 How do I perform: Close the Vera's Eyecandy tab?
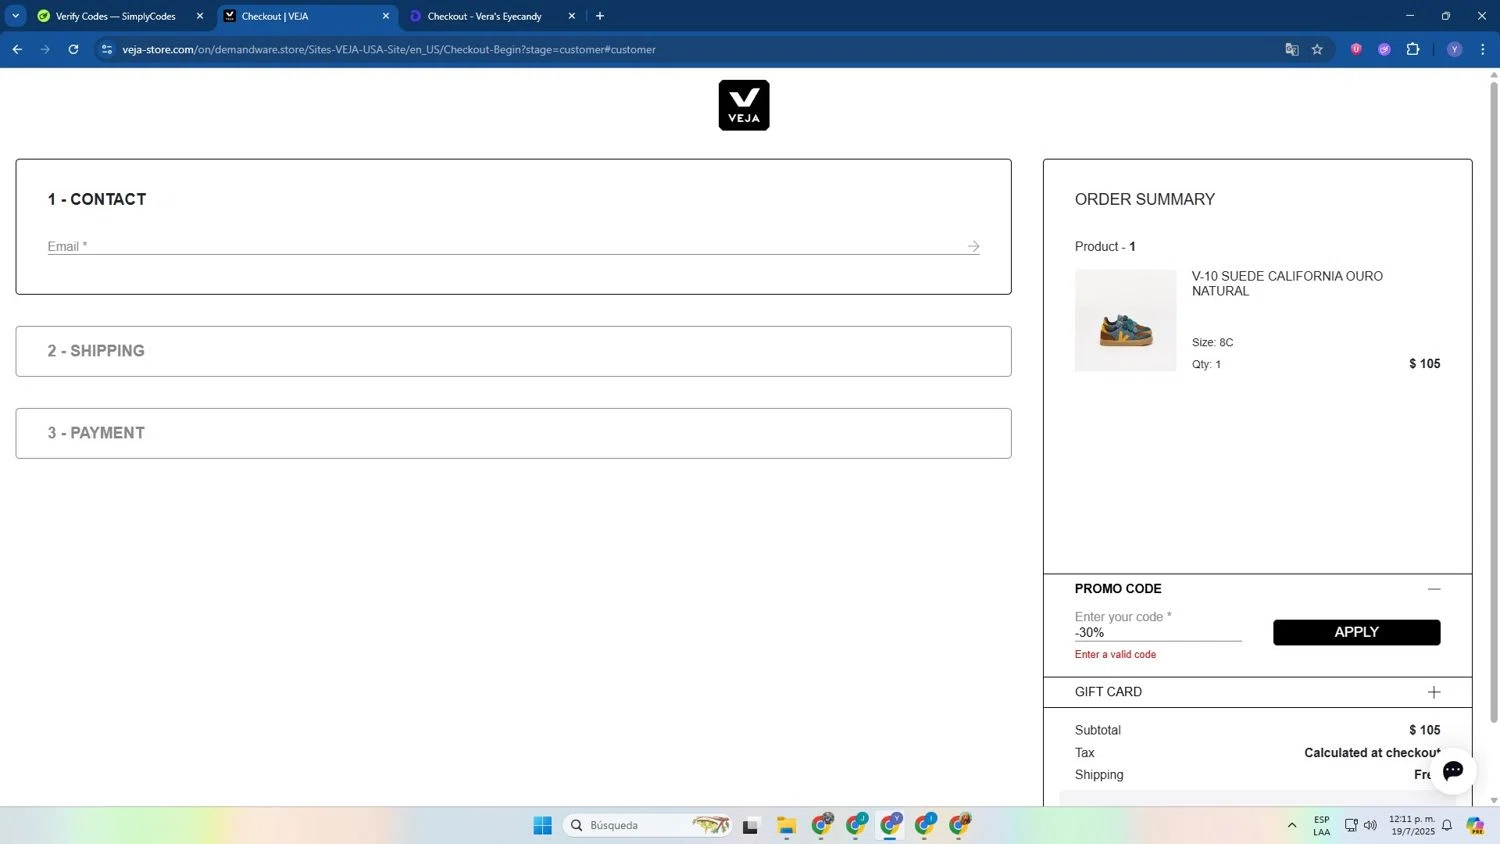click(x=571, y=16)
